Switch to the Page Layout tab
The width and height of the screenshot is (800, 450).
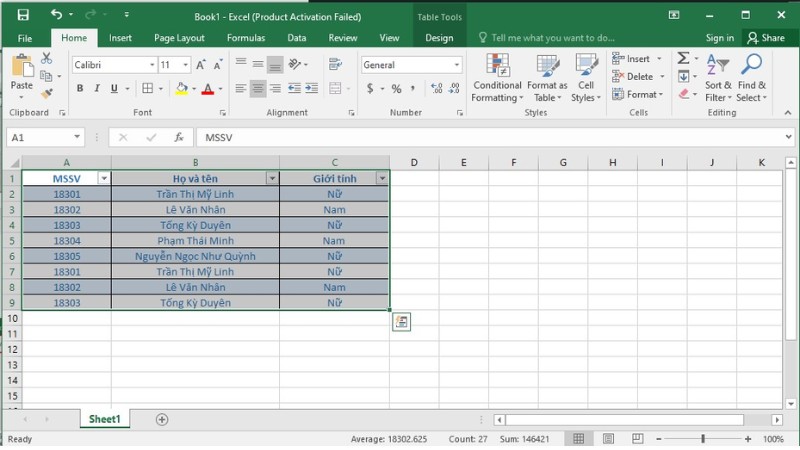click(x=179, y=38)
